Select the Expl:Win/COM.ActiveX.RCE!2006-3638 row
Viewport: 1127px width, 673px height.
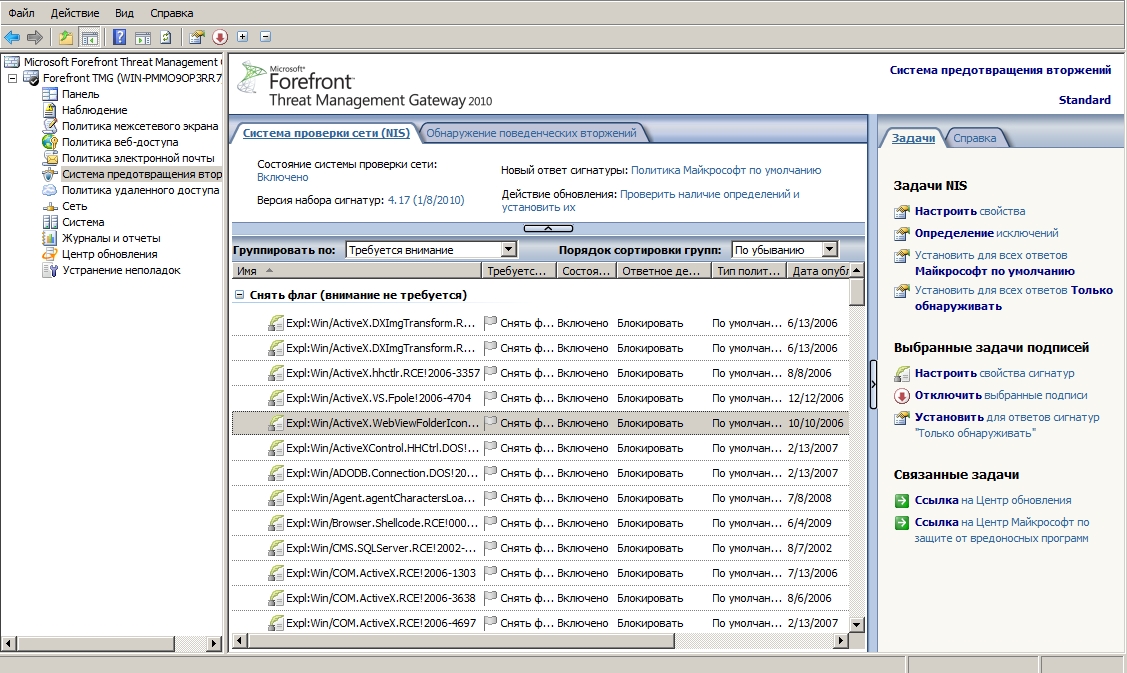tap(540, 598)
